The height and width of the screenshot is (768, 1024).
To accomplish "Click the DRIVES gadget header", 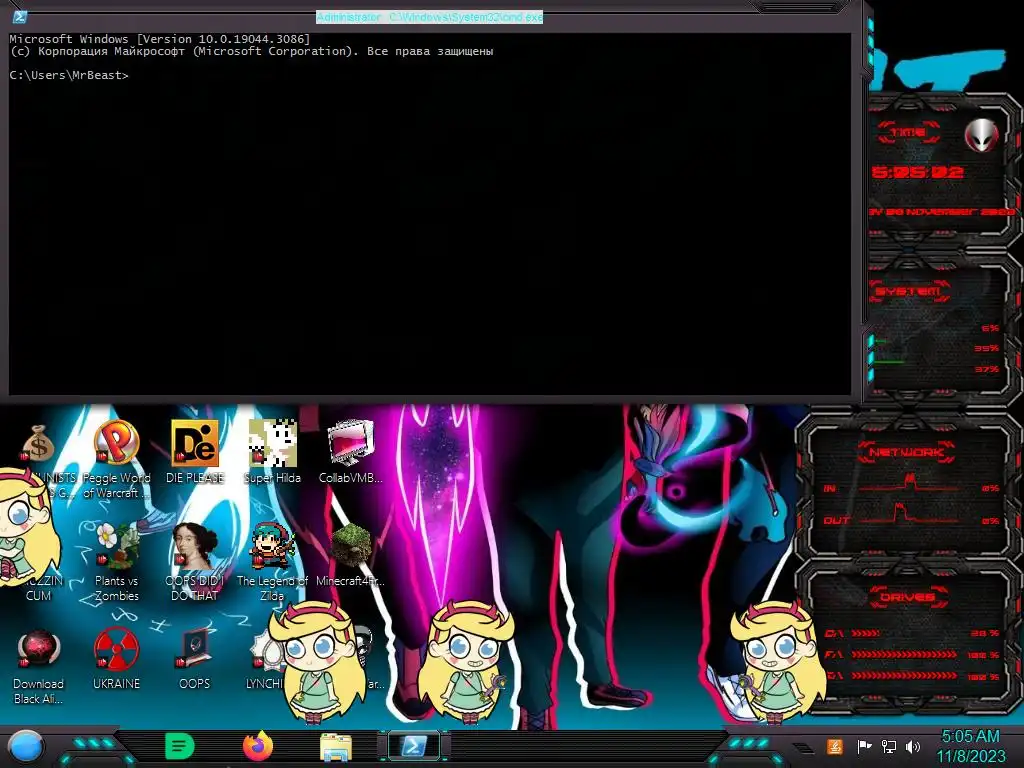I will pos(906,597).
